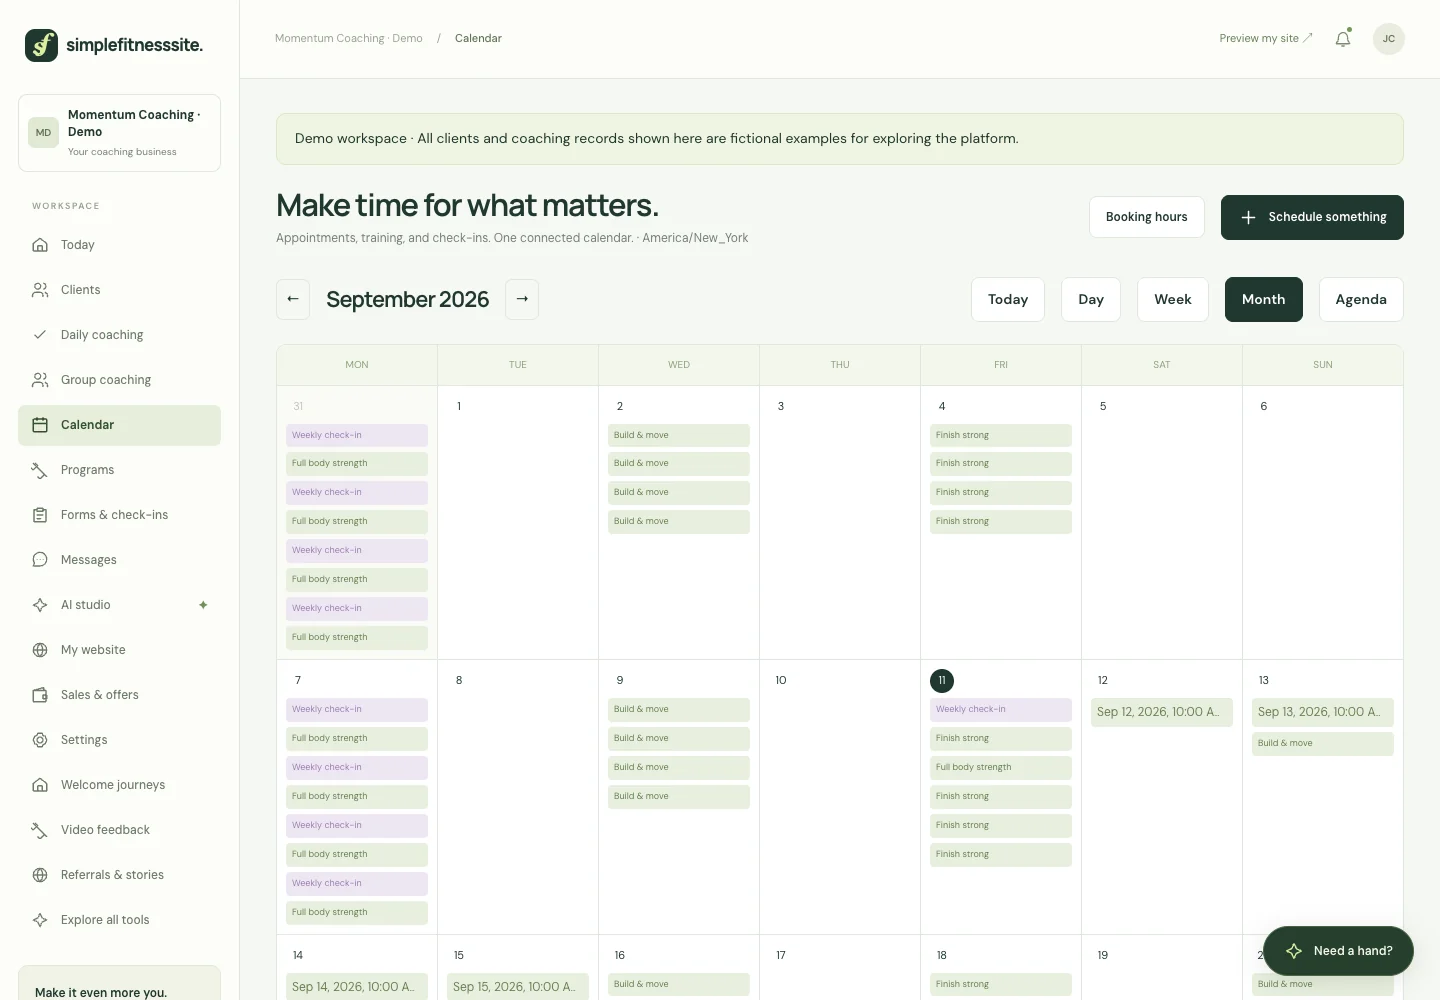Click the Settings gear icon
Image resolution: width=1440 pixels, height=1000 pixels.
(40, 740)
